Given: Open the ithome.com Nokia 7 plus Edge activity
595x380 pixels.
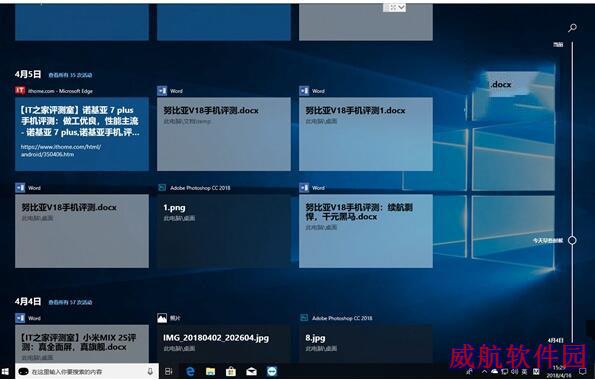Looking at the screenshot, I should pyautogui.click(x=82, y=134).
